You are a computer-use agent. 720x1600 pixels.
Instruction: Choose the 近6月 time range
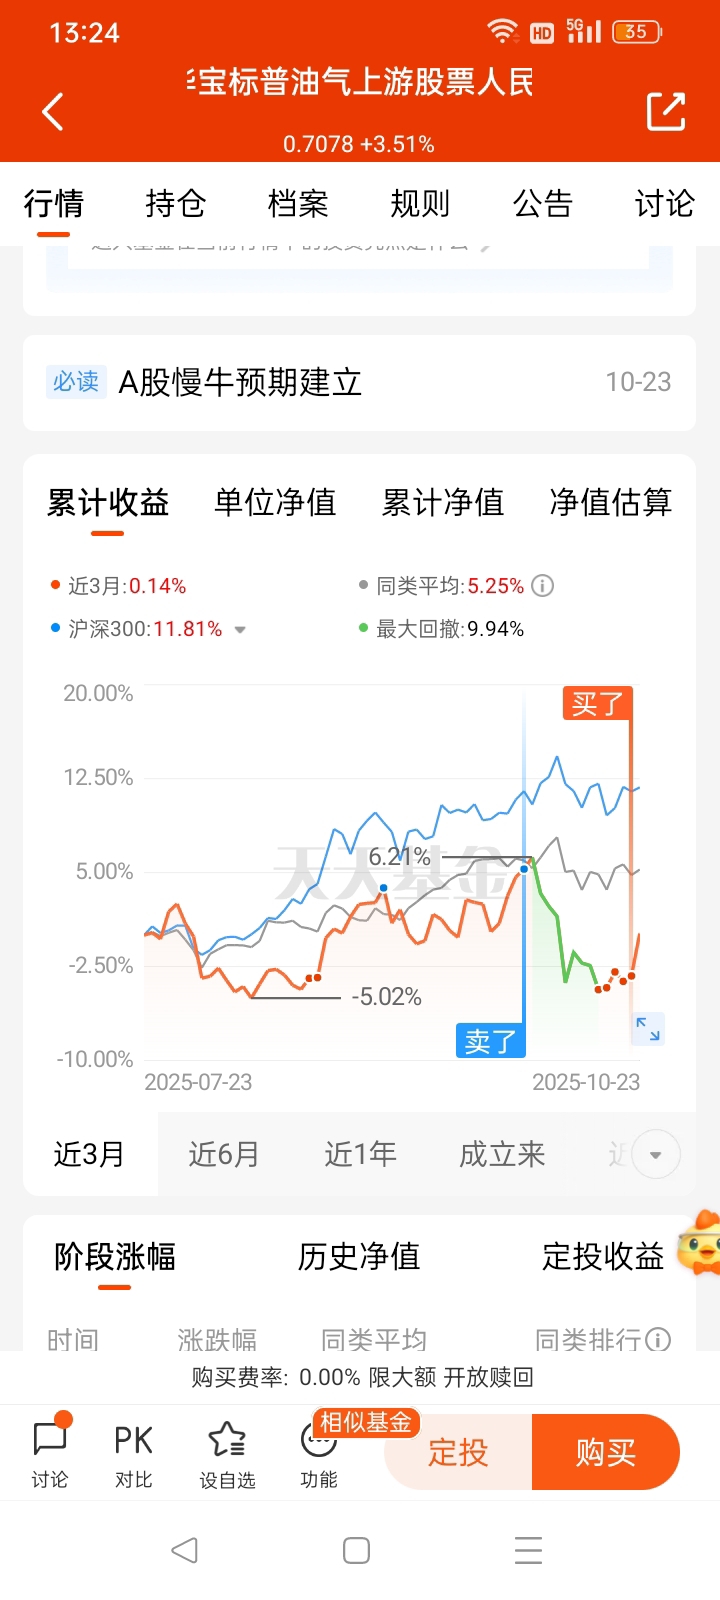(224, 1154)
